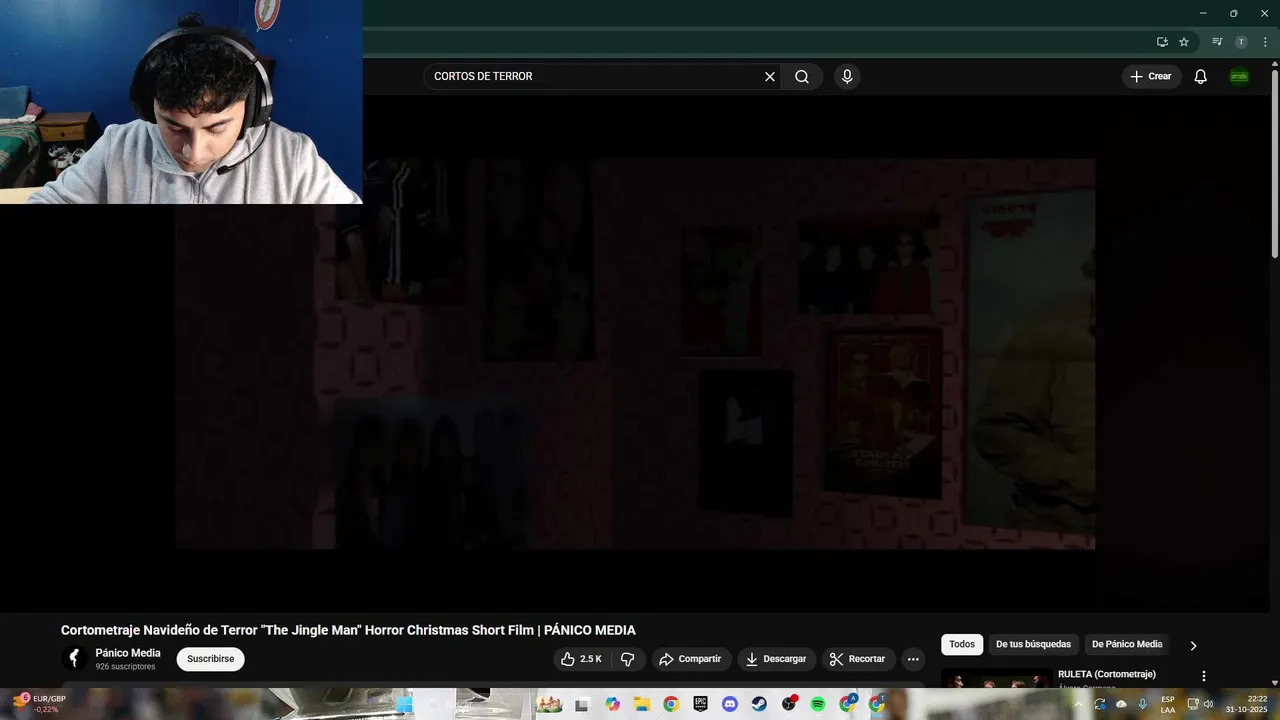Image resolution: width=1280 pixels, height=720 pixels.
Task: Click the video player to pause playback
Action: click(636, 353)
